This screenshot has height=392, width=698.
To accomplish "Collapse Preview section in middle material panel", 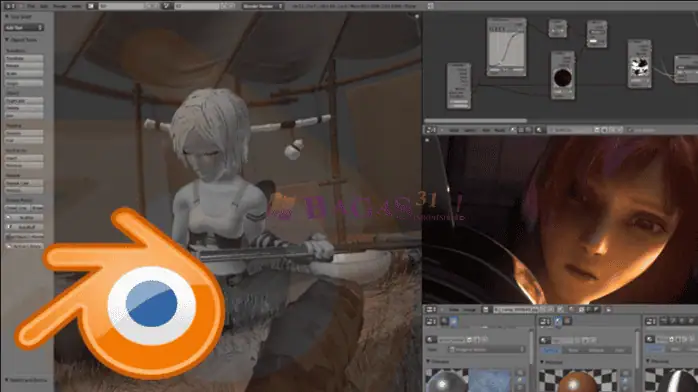I will pyautogui.click(x=542, y=362).
